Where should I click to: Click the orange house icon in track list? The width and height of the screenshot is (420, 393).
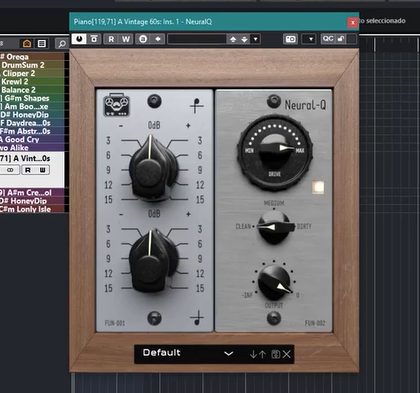coord(27,44)
